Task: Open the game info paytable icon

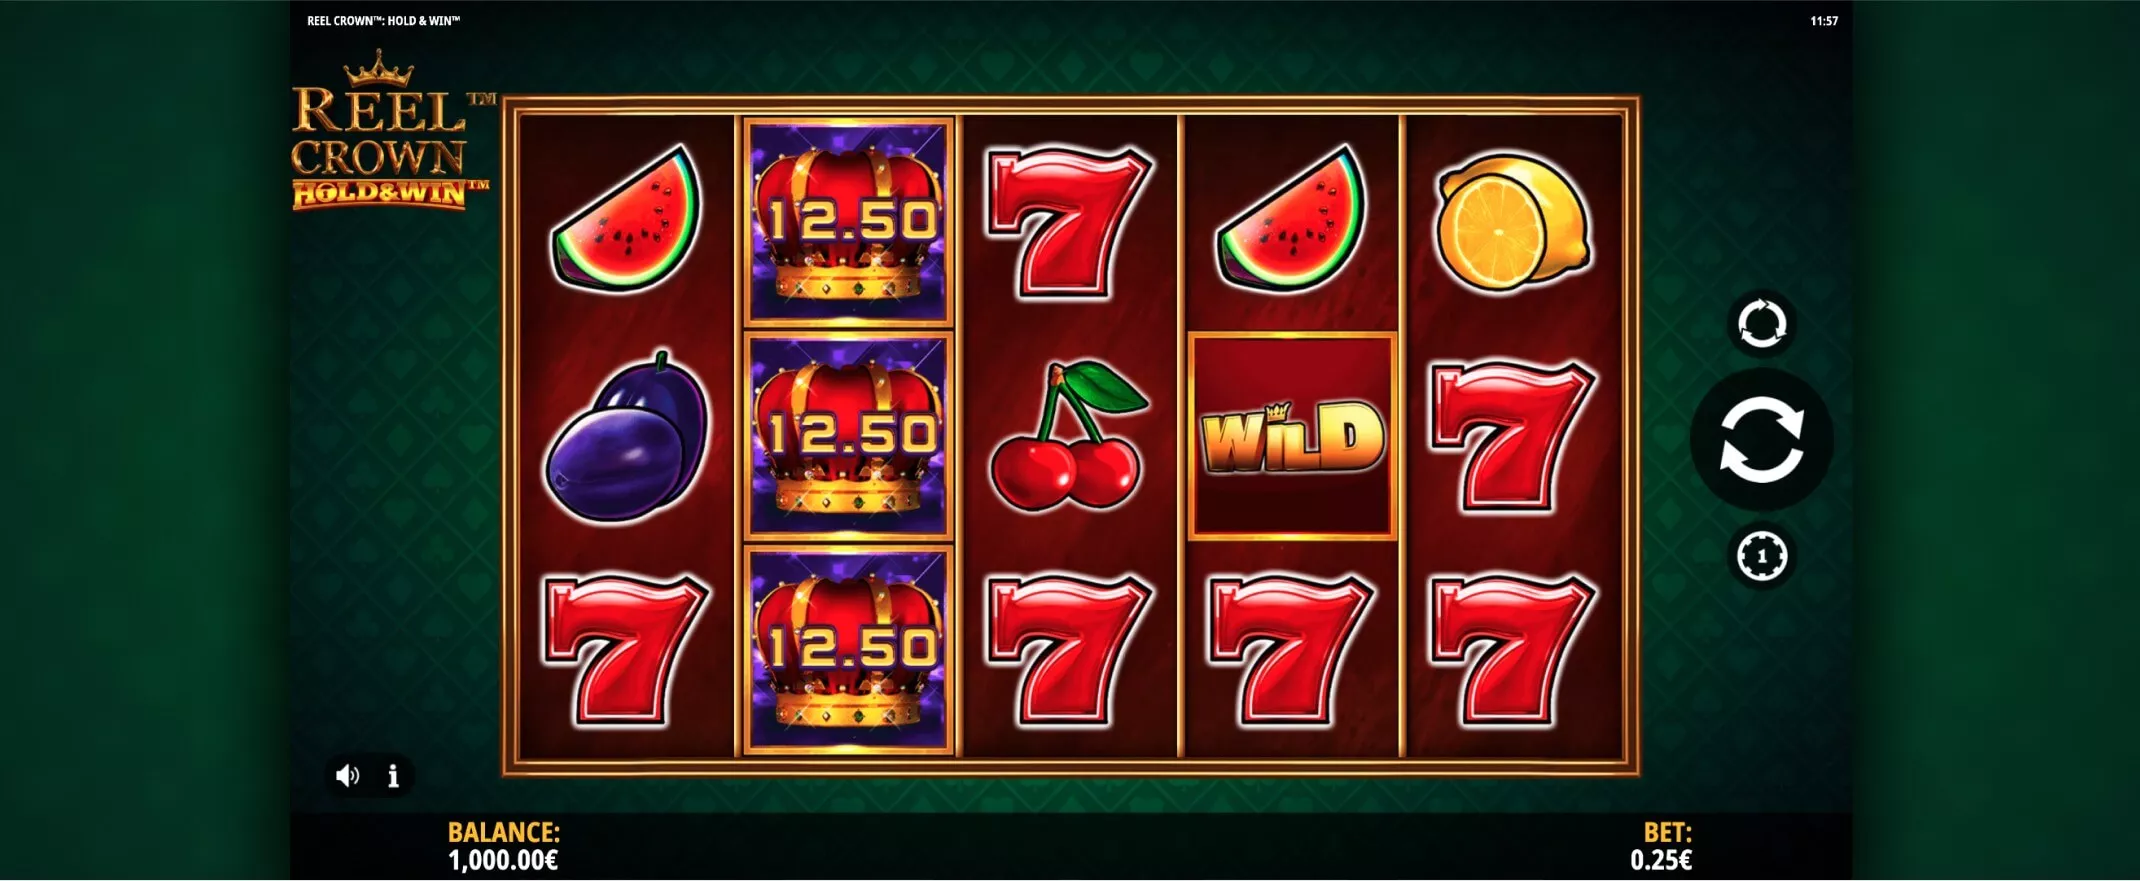Action: (x=393, y=776)
